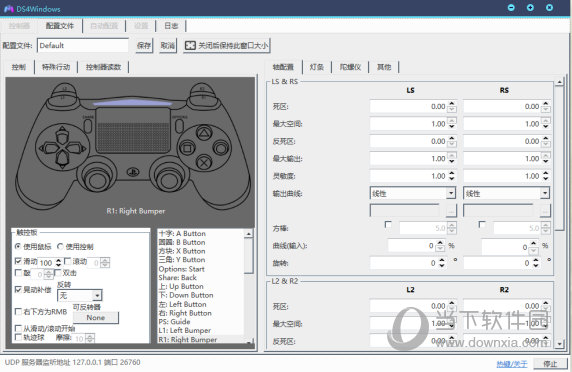Click the touchpad area on the controller diagram
This screenshot has width=572, height=372.
coord(133,131)
